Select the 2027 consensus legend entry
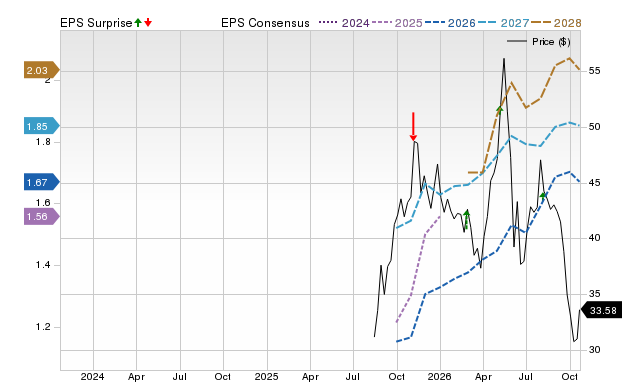The height and width of the screenshot is (382, 640). (x=503, y=23)
